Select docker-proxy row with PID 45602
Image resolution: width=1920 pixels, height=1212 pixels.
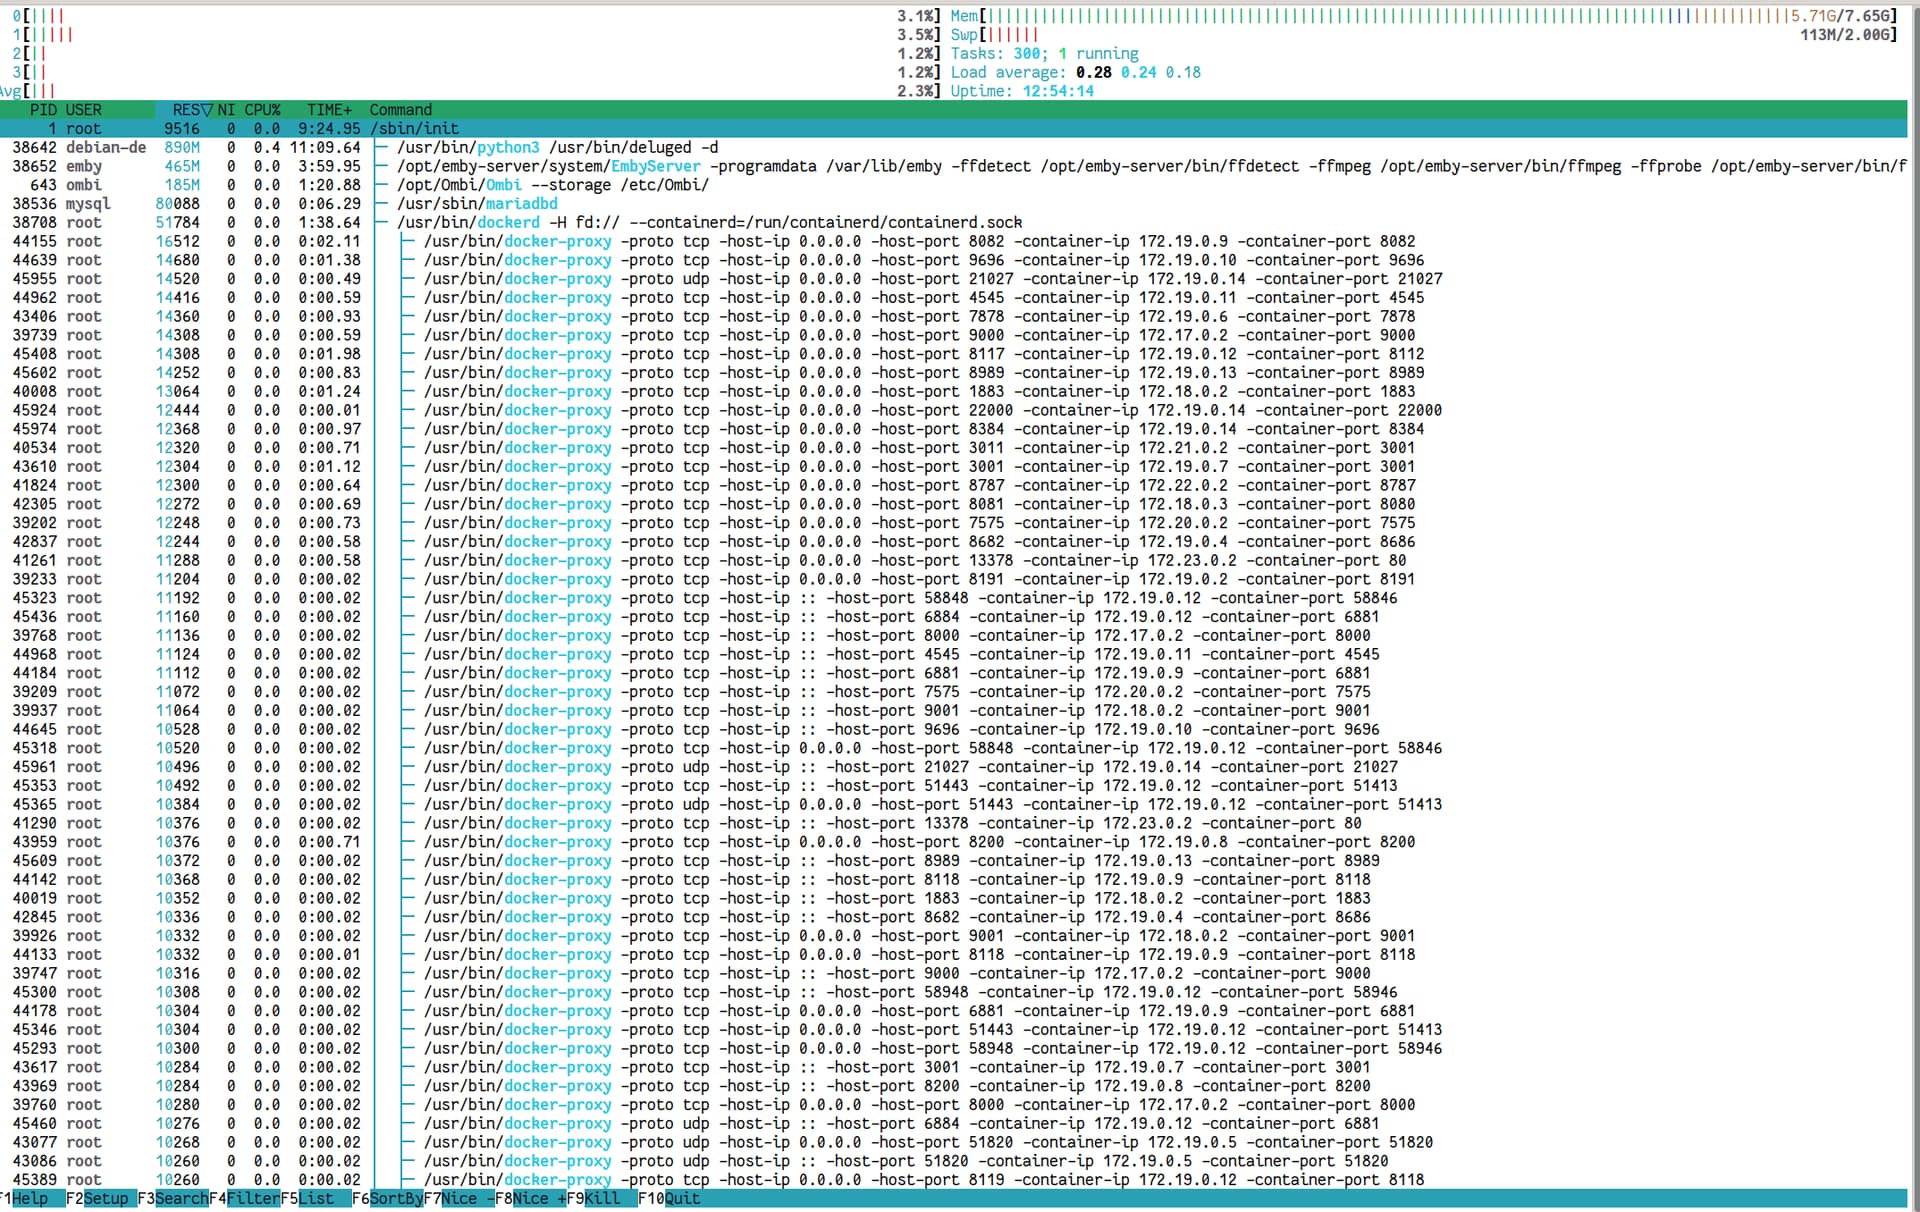(x=953, y=373)
